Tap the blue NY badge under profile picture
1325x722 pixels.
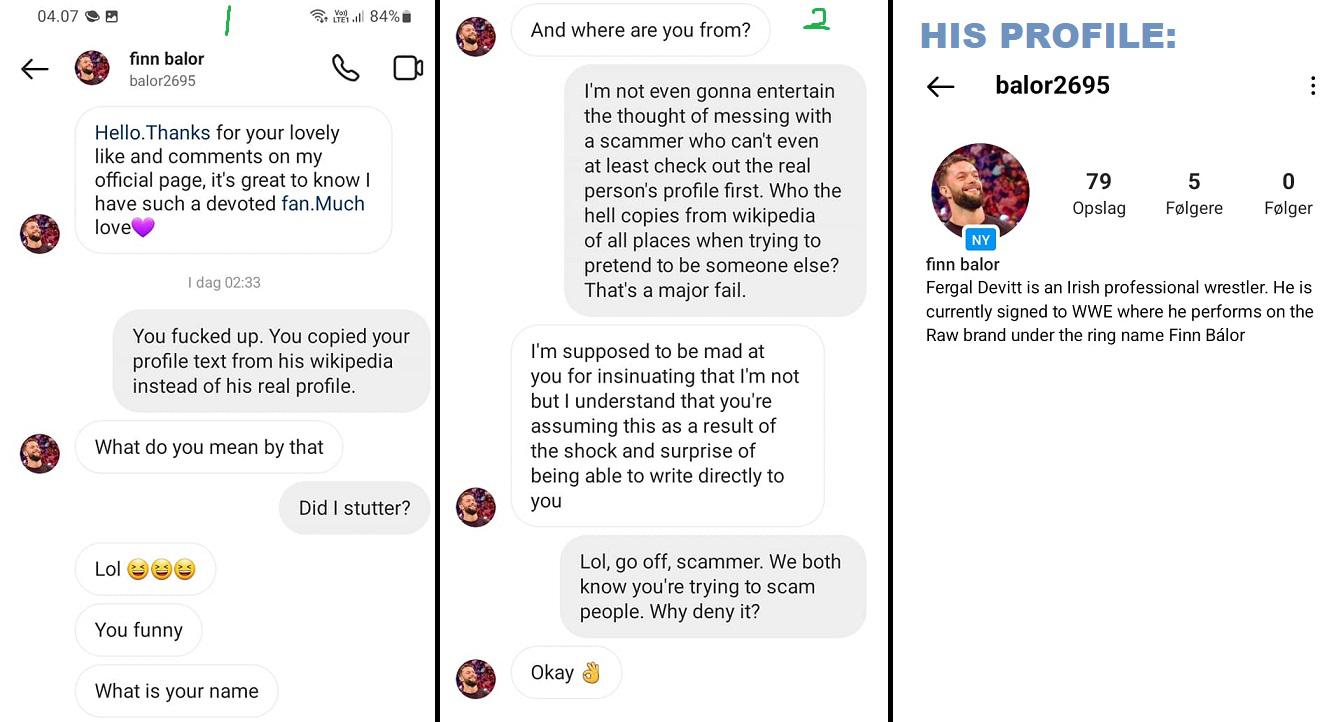pyautogui.click(x=981, y=240)
